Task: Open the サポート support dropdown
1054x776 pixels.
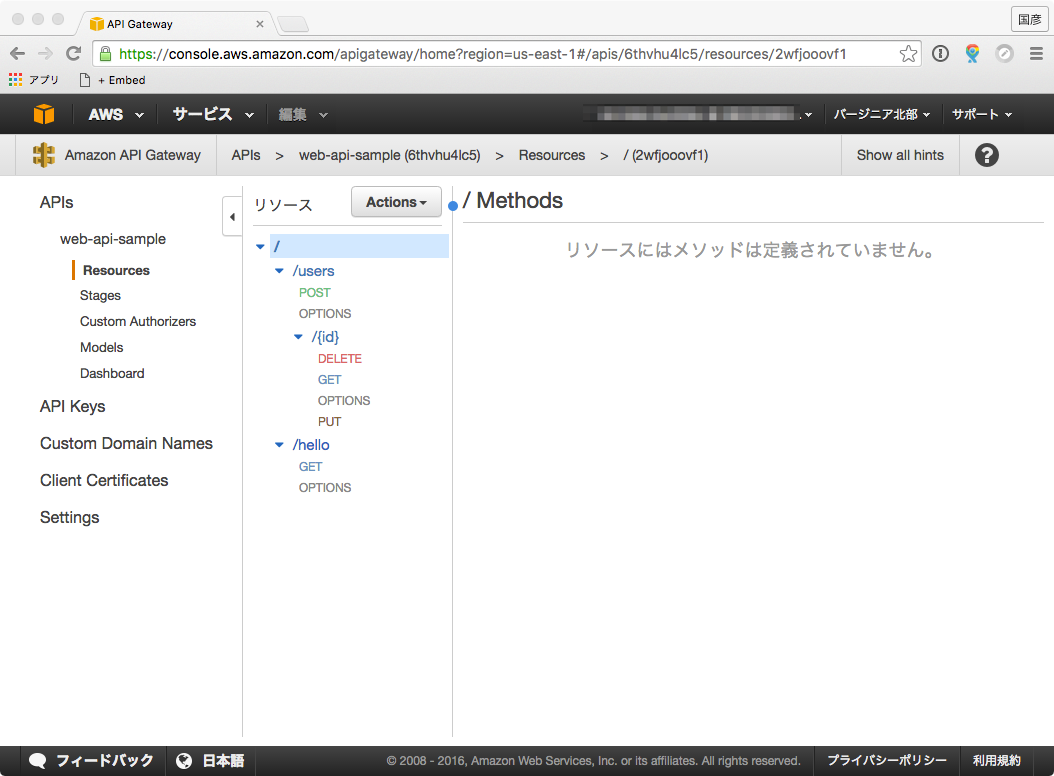Action: point(981,114)
